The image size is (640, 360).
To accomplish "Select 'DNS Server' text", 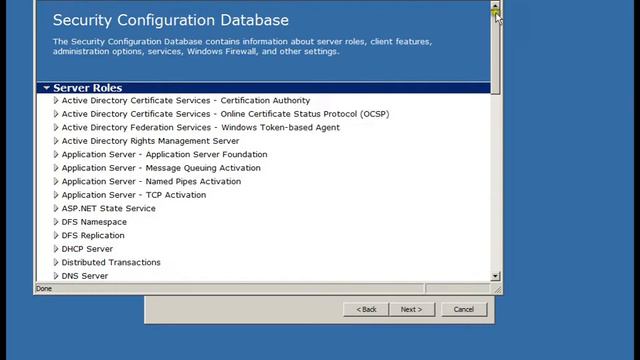I will pos(84,276).
